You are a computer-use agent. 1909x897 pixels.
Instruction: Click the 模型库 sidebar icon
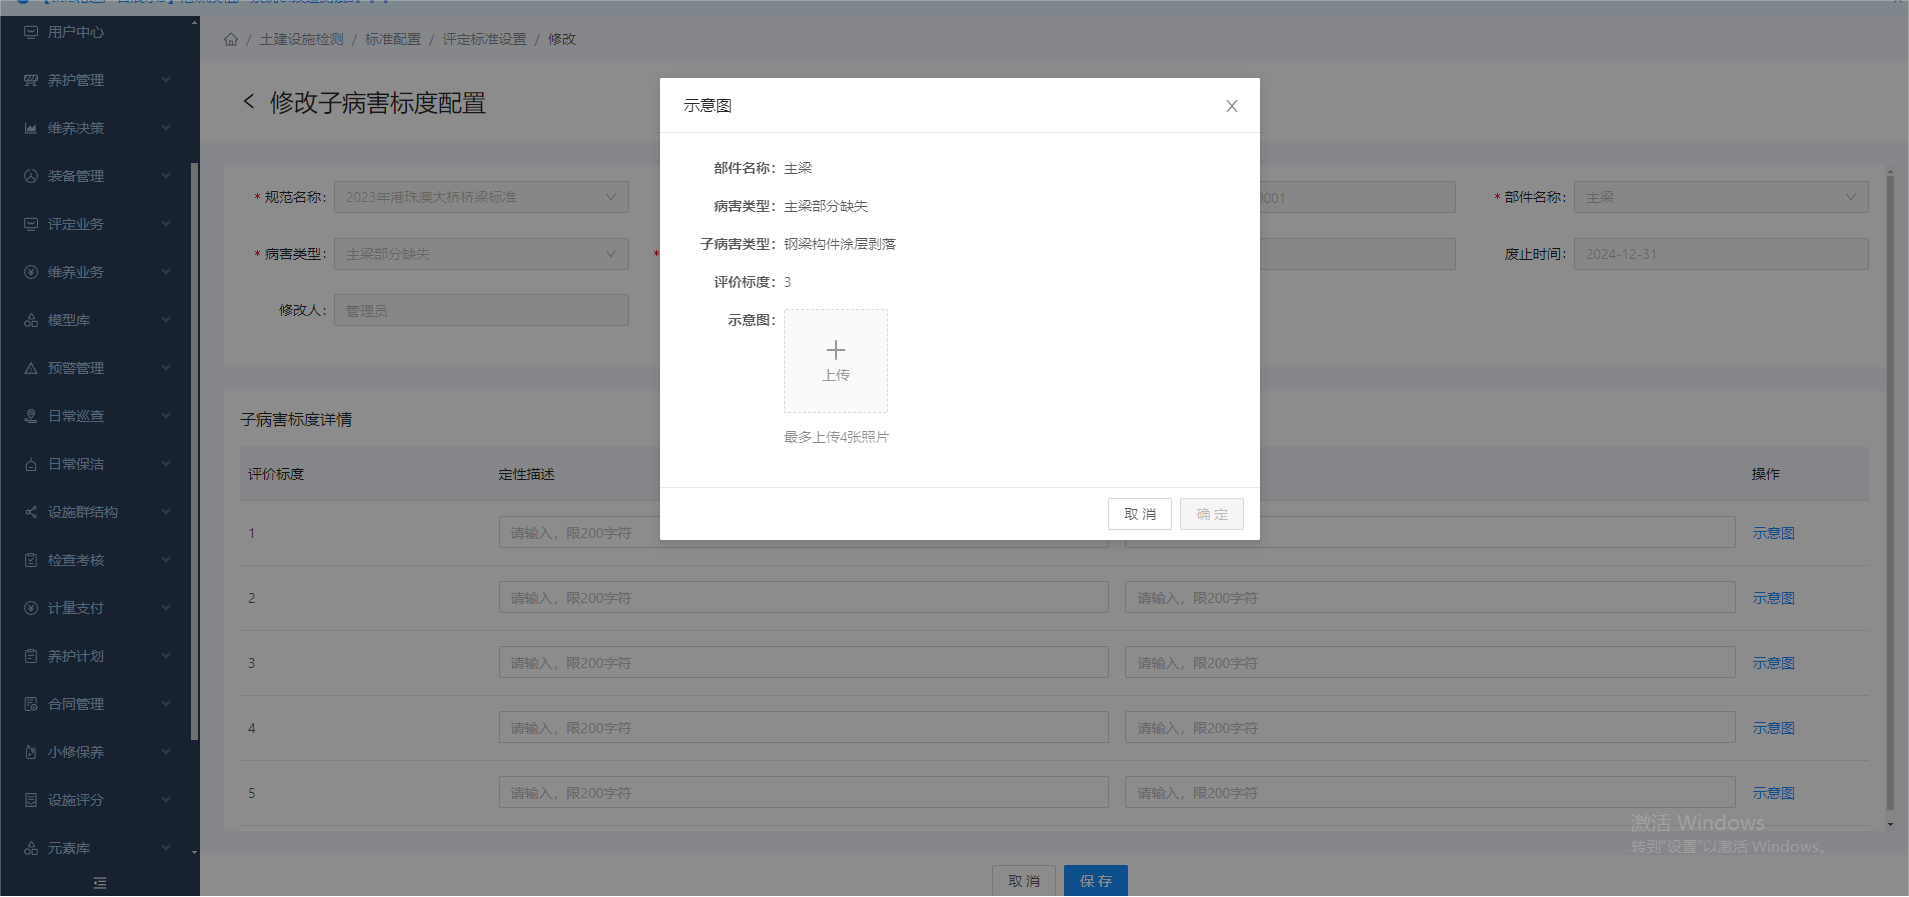pos(31,320)
